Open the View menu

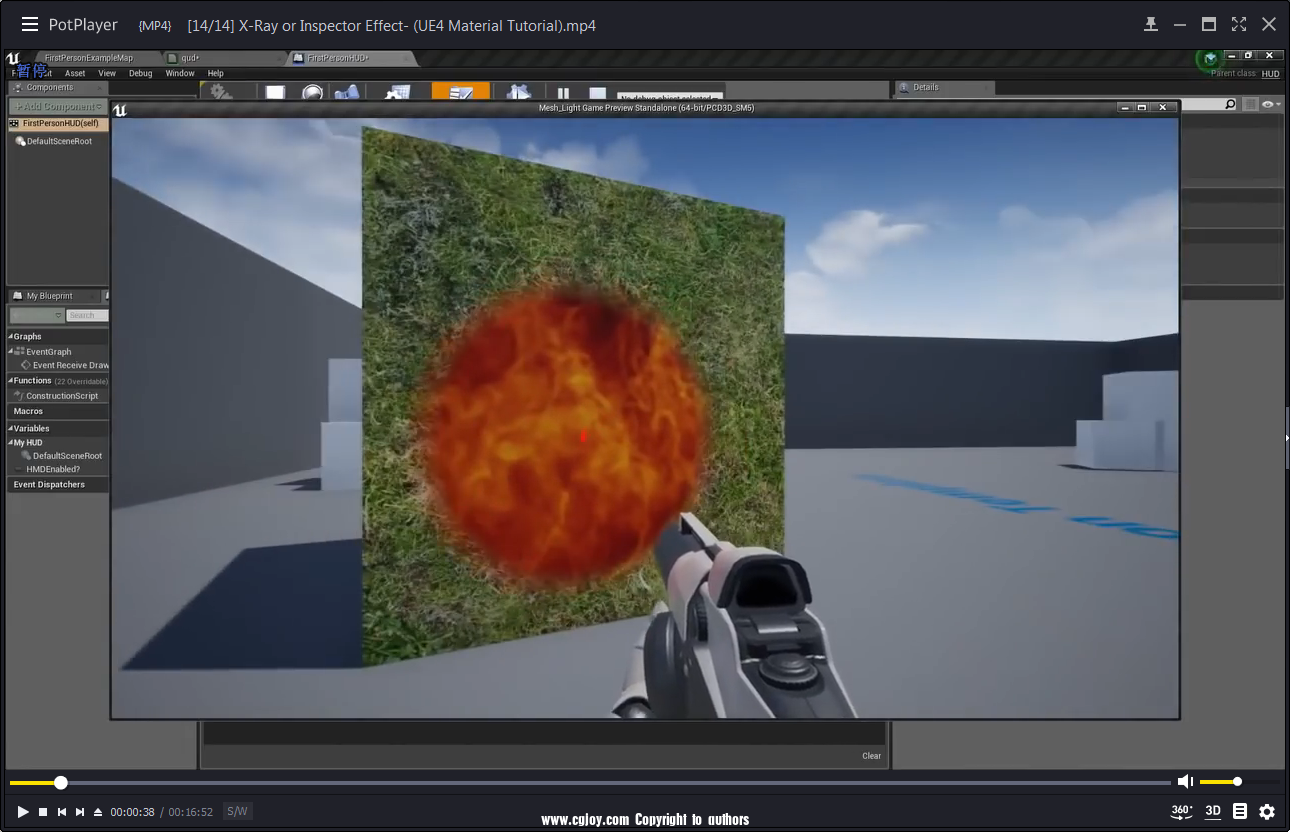107,73
